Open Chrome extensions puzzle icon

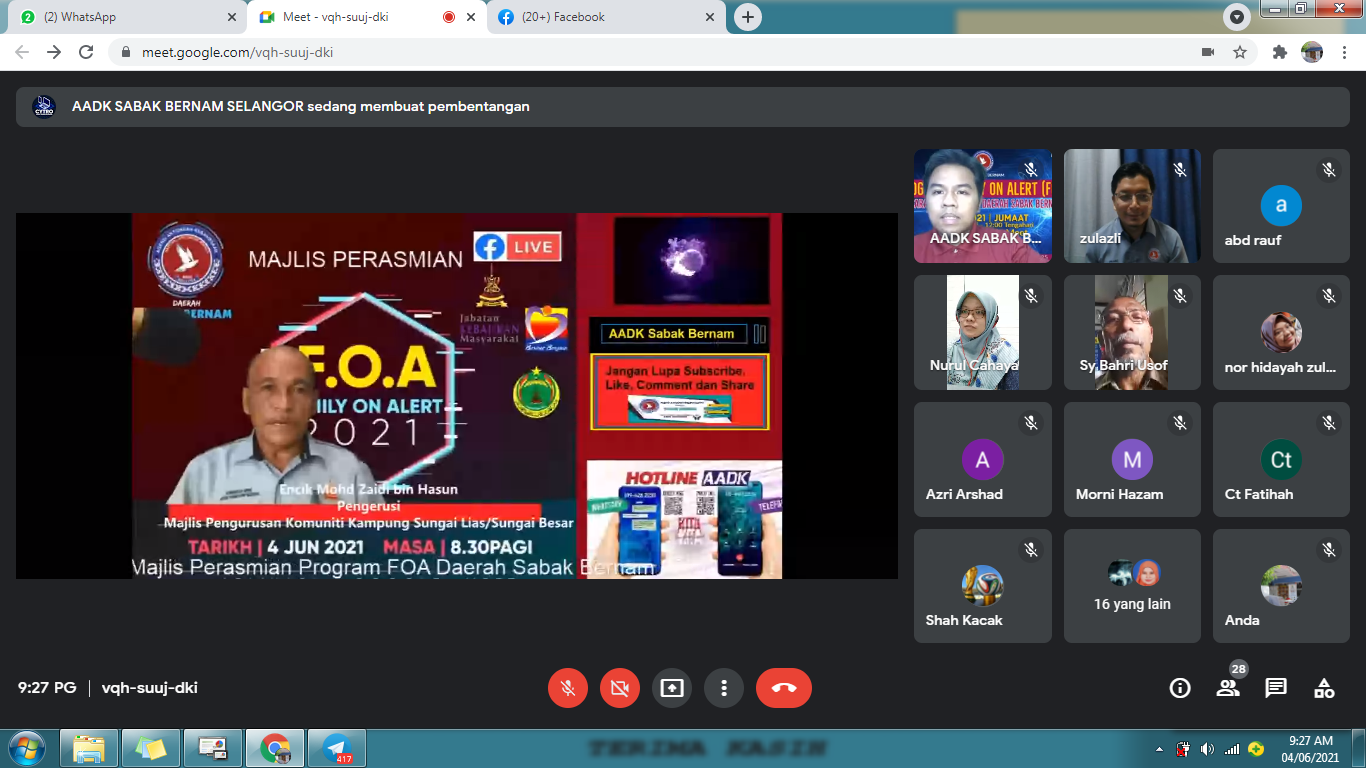click(x=1279, y=52)
